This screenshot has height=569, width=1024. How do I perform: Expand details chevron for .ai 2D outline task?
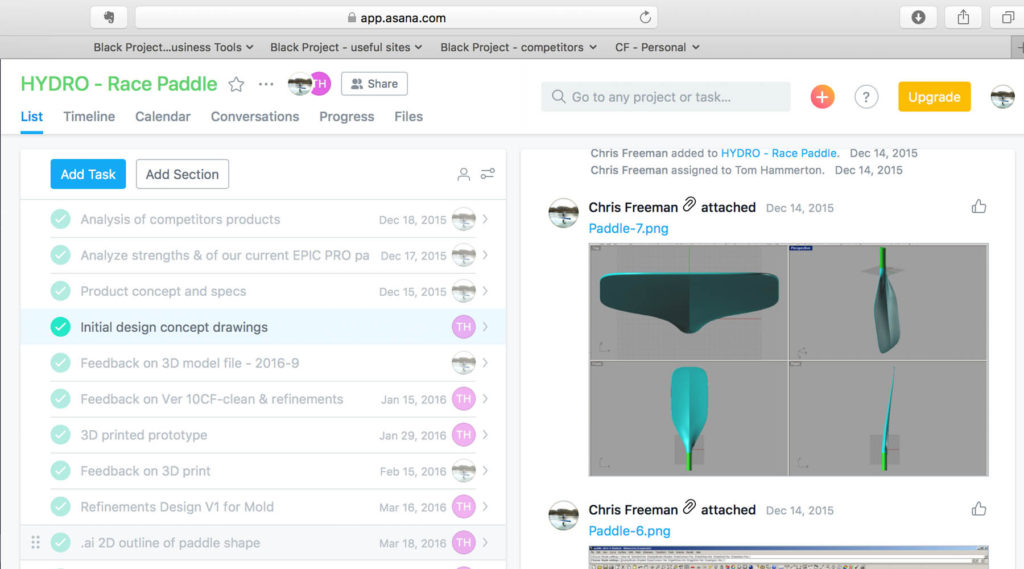click(485, 542)
